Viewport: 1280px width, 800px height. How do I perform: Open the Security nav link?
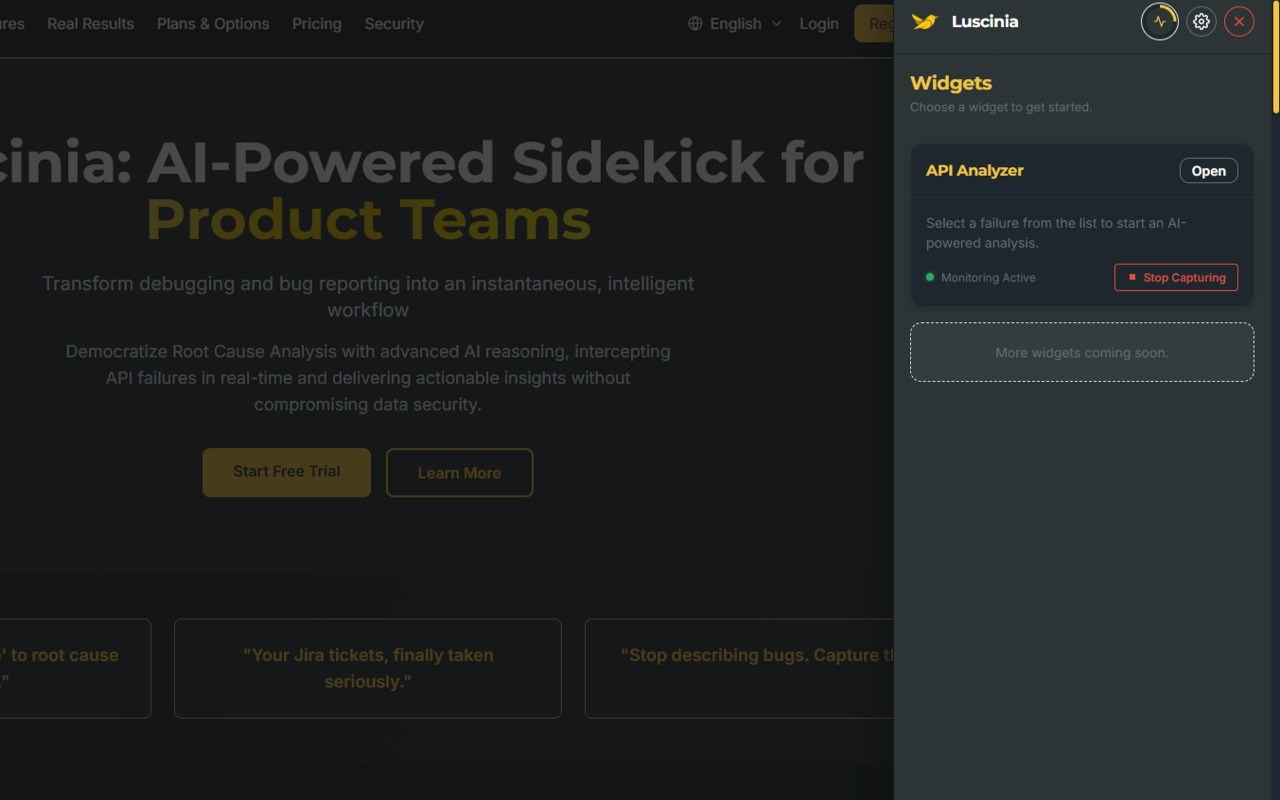tap(394, 23)
